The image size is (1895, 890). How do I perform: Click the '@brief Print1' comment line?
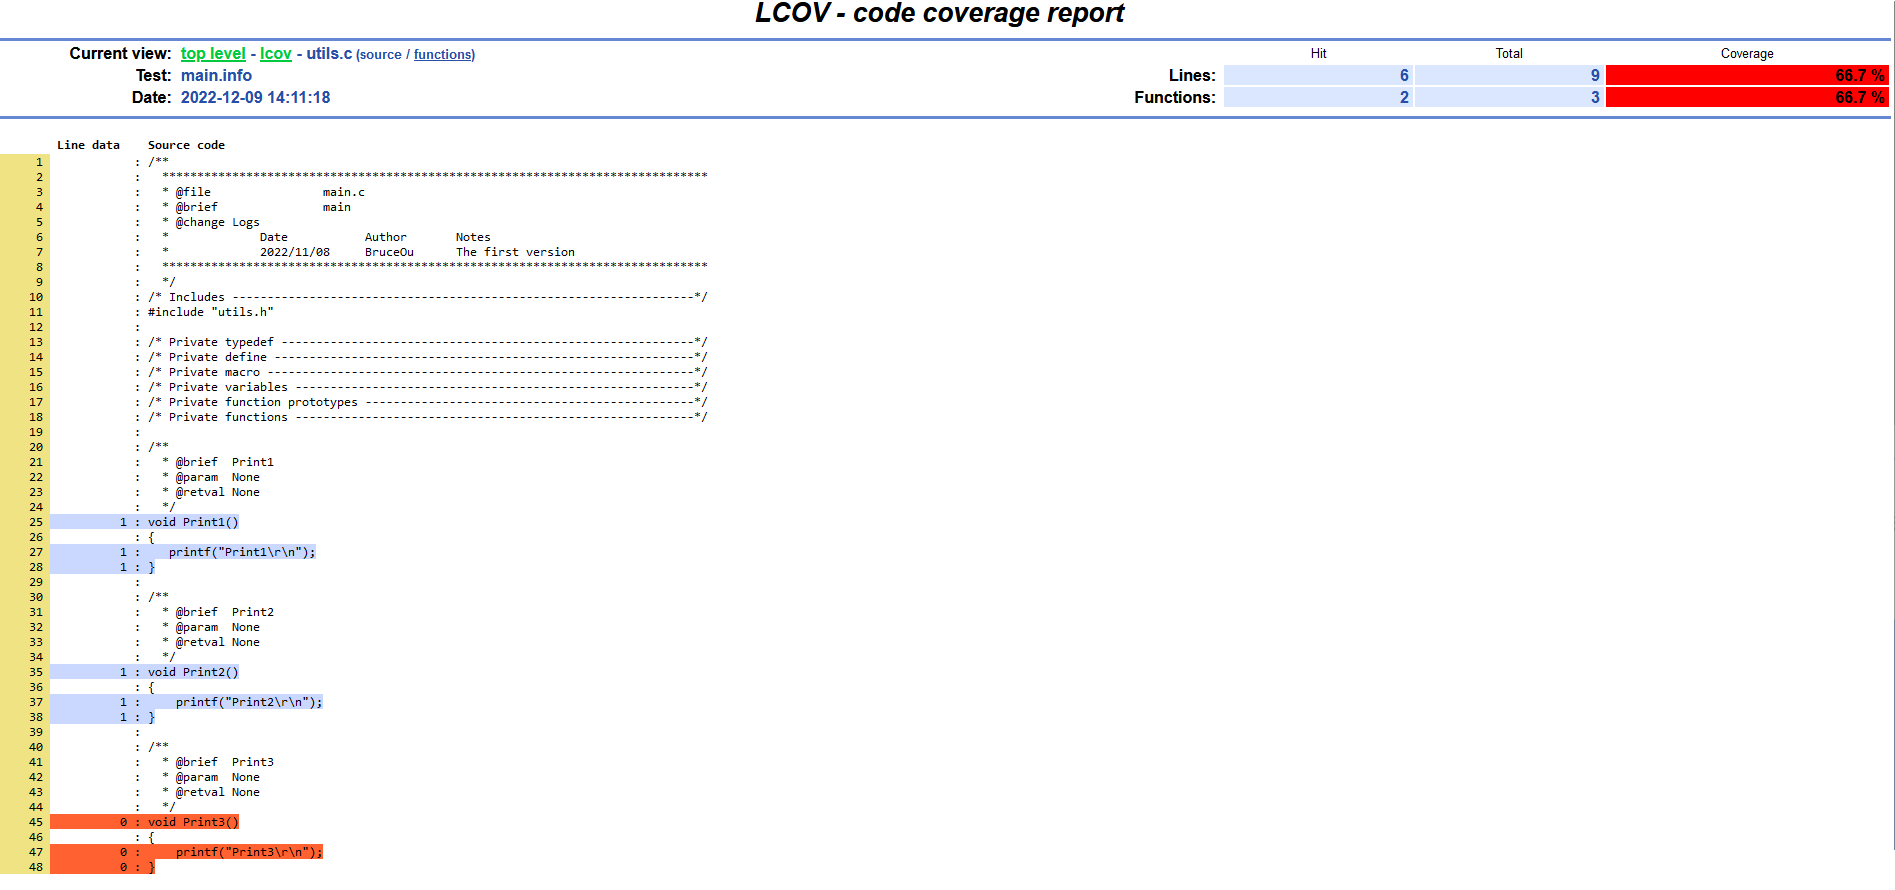click(218, 463)
